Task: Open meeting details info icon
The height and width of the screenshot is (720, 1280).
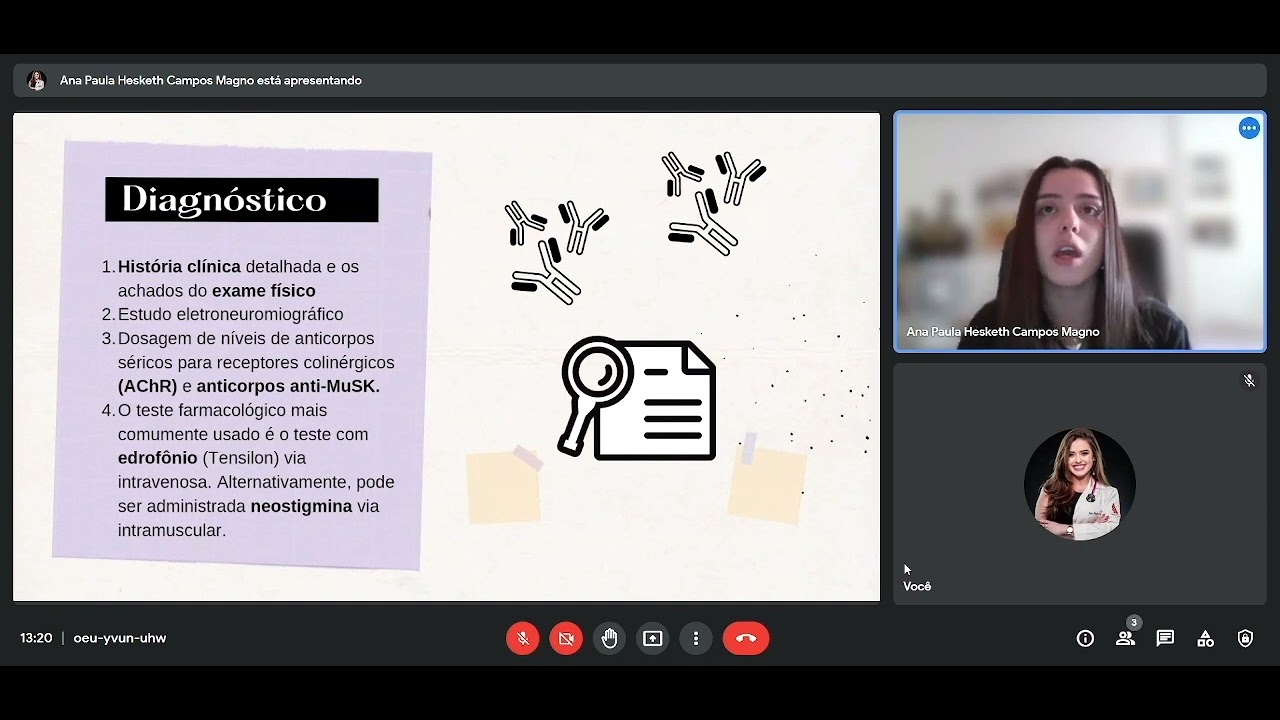Action: pyautogui.click(x=1085, y=638)
